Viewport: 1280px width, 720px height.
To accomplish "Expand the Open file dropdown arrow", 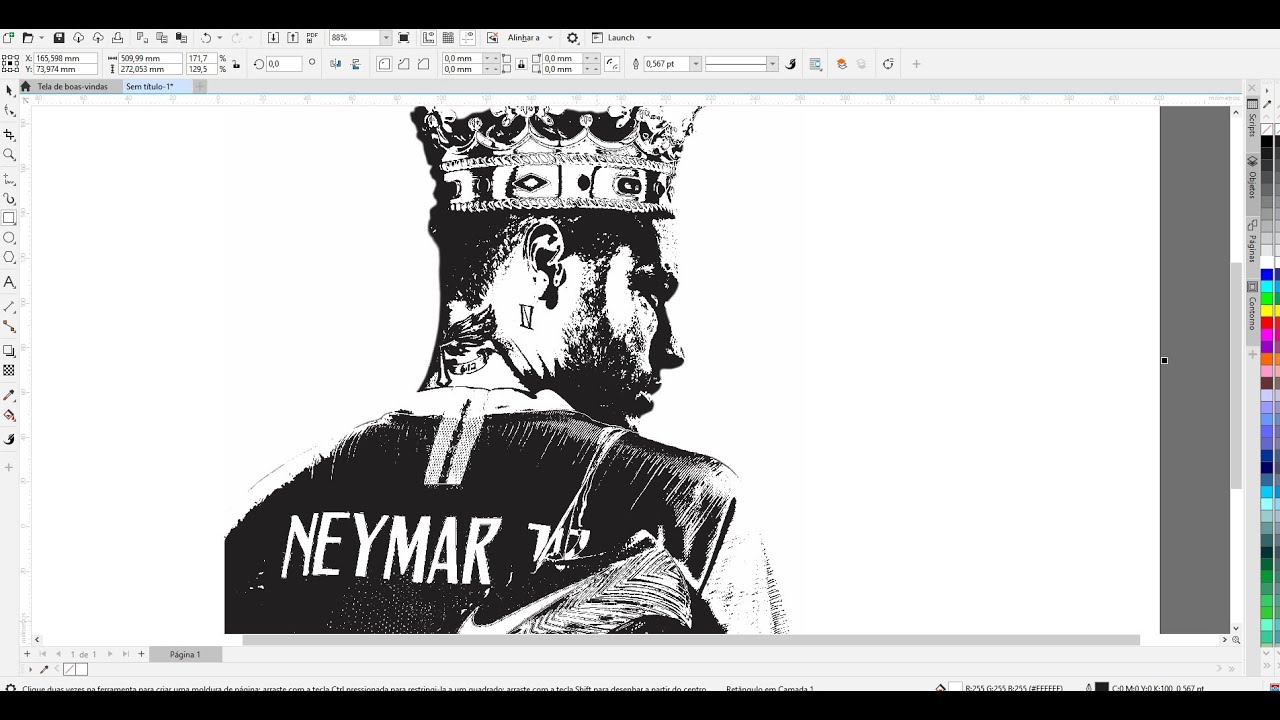I will coord(40,38).
